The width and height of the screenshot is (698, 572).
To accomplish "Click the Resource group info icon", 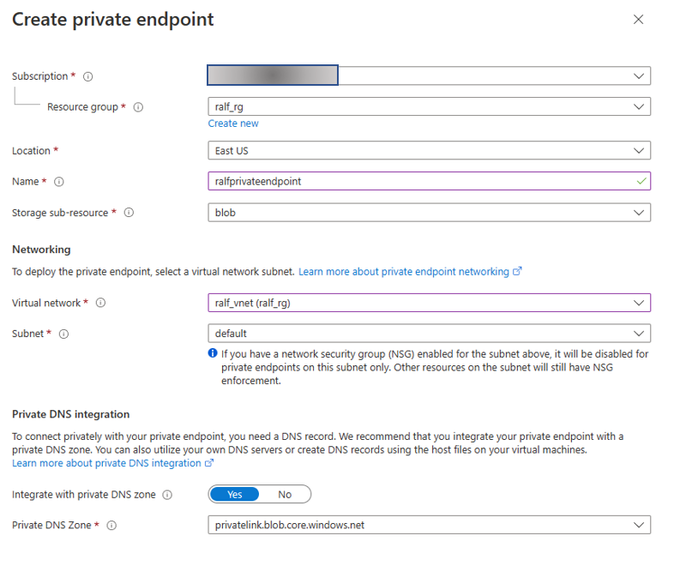I will pos(138,107).
